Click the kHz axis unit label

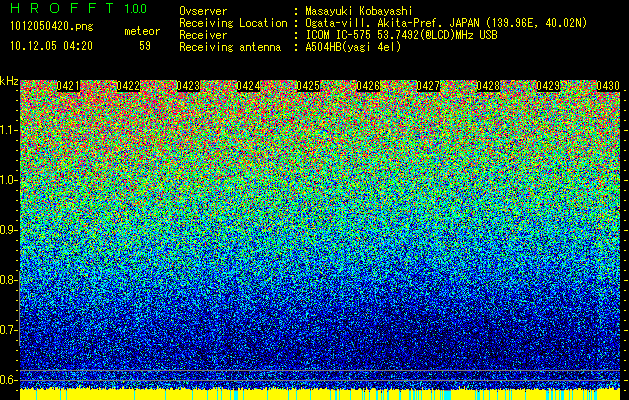[x=9, y=81]
